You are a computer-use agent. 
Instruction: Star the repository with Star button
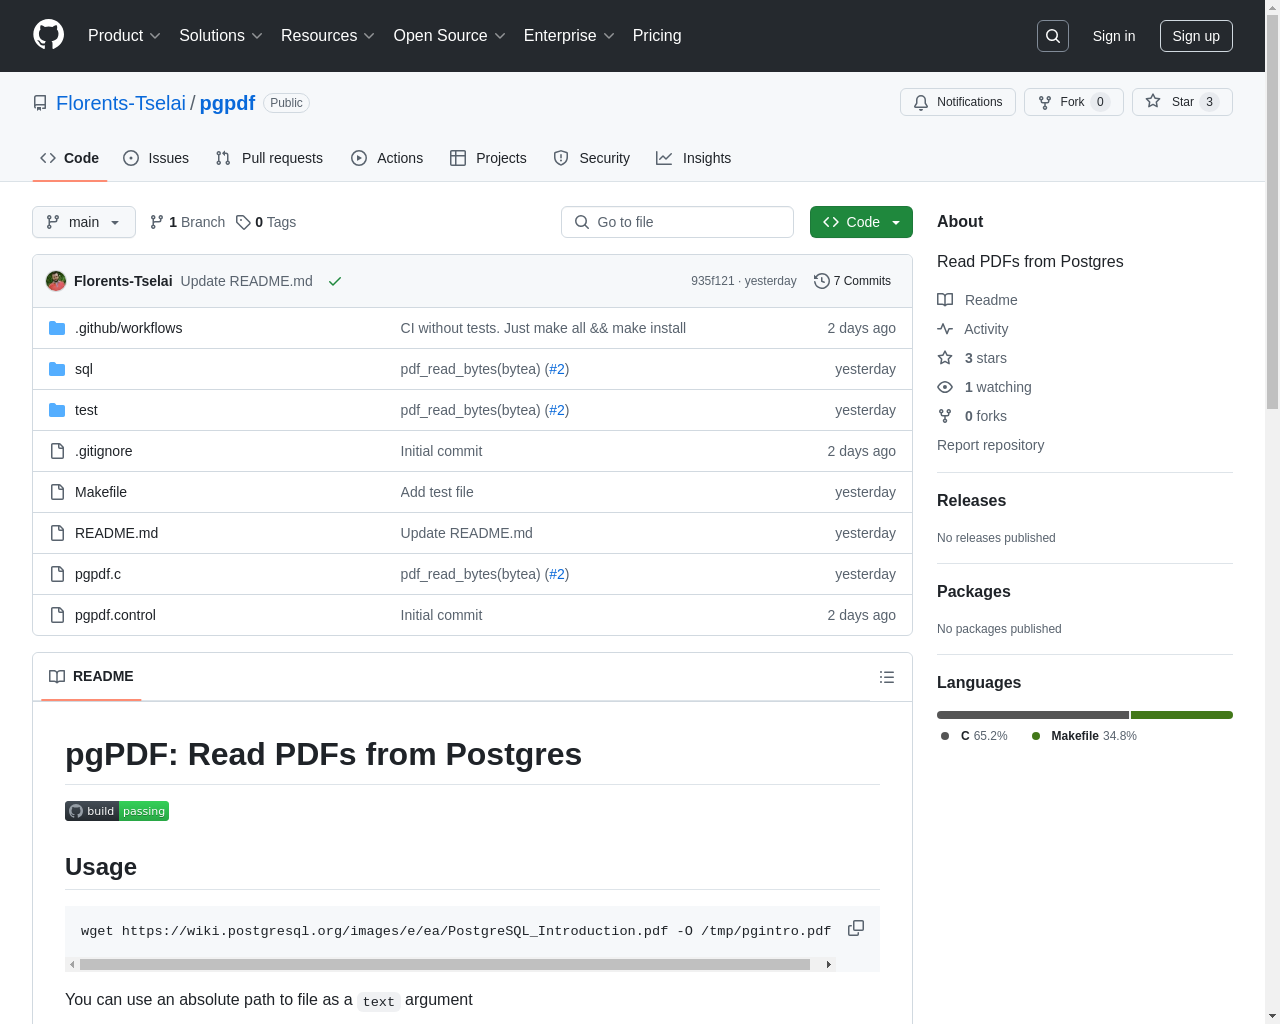click(1182, 102)
